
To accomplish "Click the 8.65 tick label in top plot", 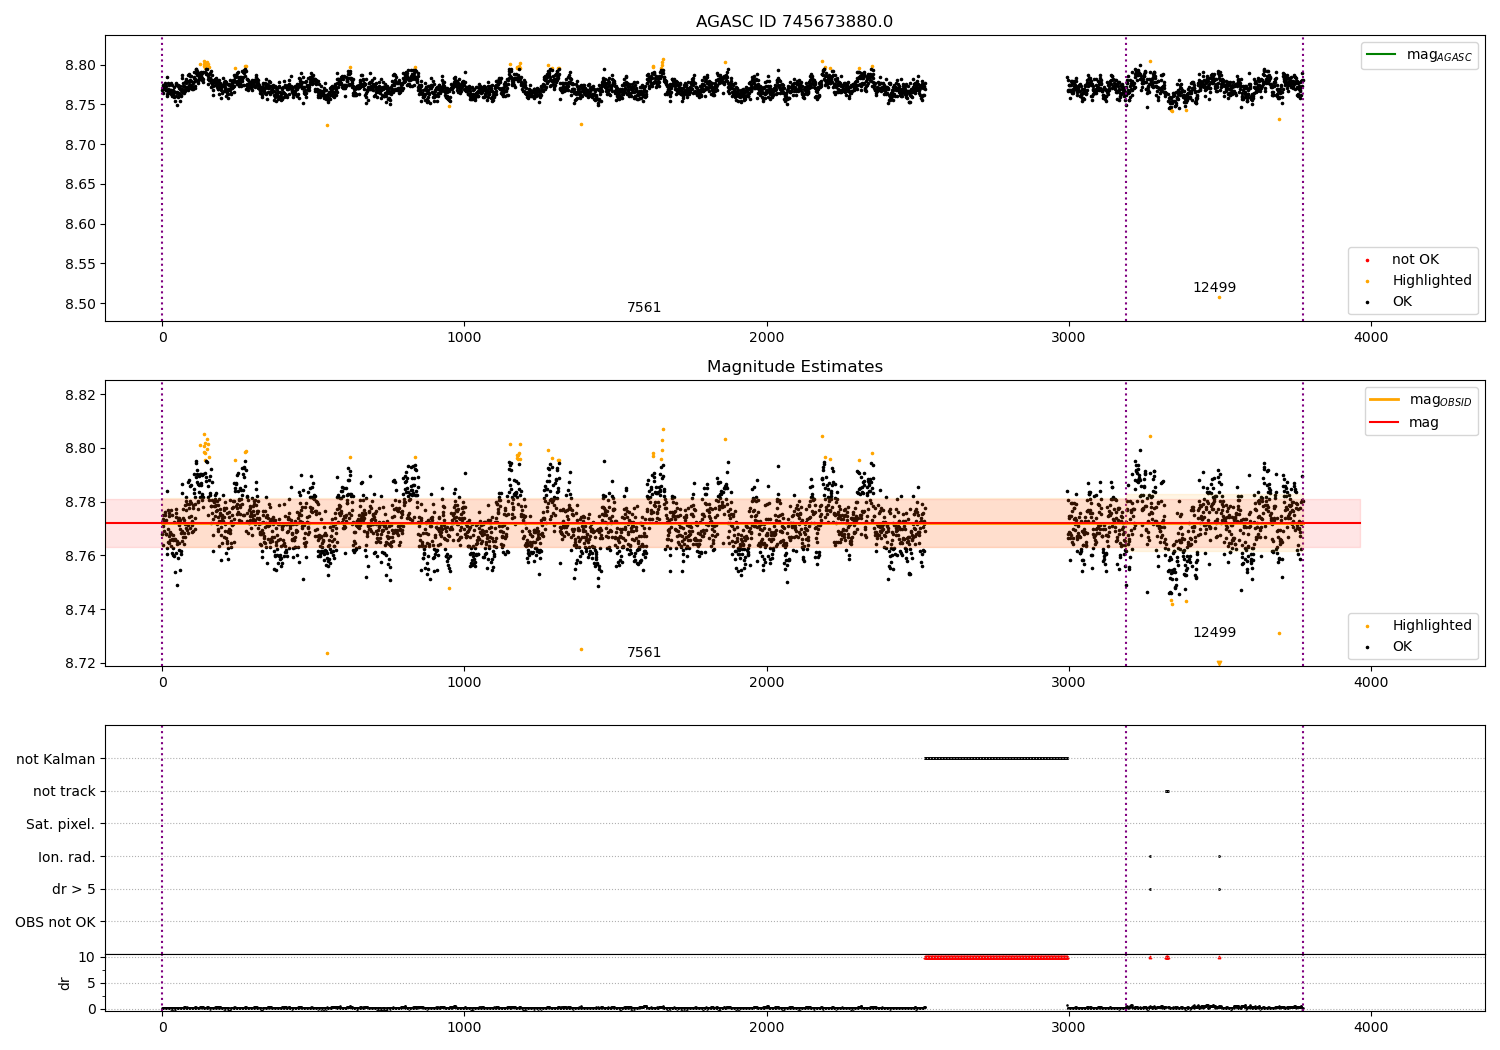I will tap(79, 185).
